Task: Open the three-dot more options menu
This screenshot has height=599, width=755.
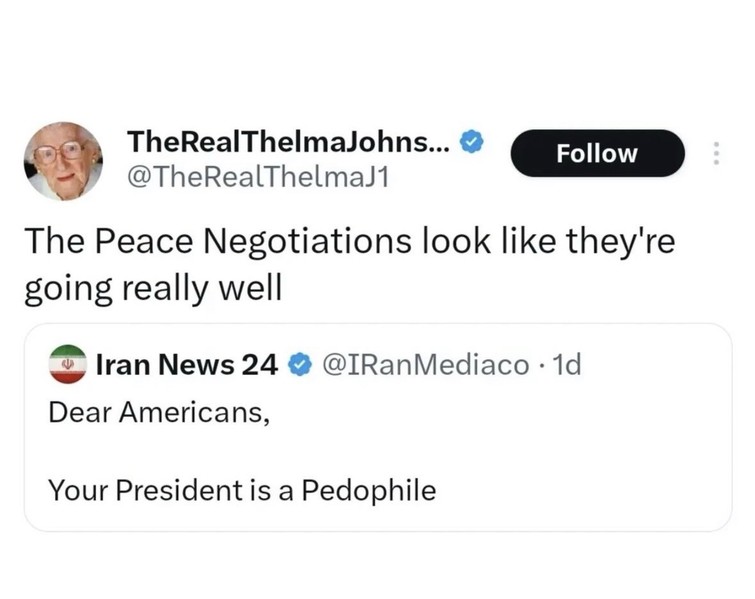Action: pyautogui.click(x=715, y=153)
